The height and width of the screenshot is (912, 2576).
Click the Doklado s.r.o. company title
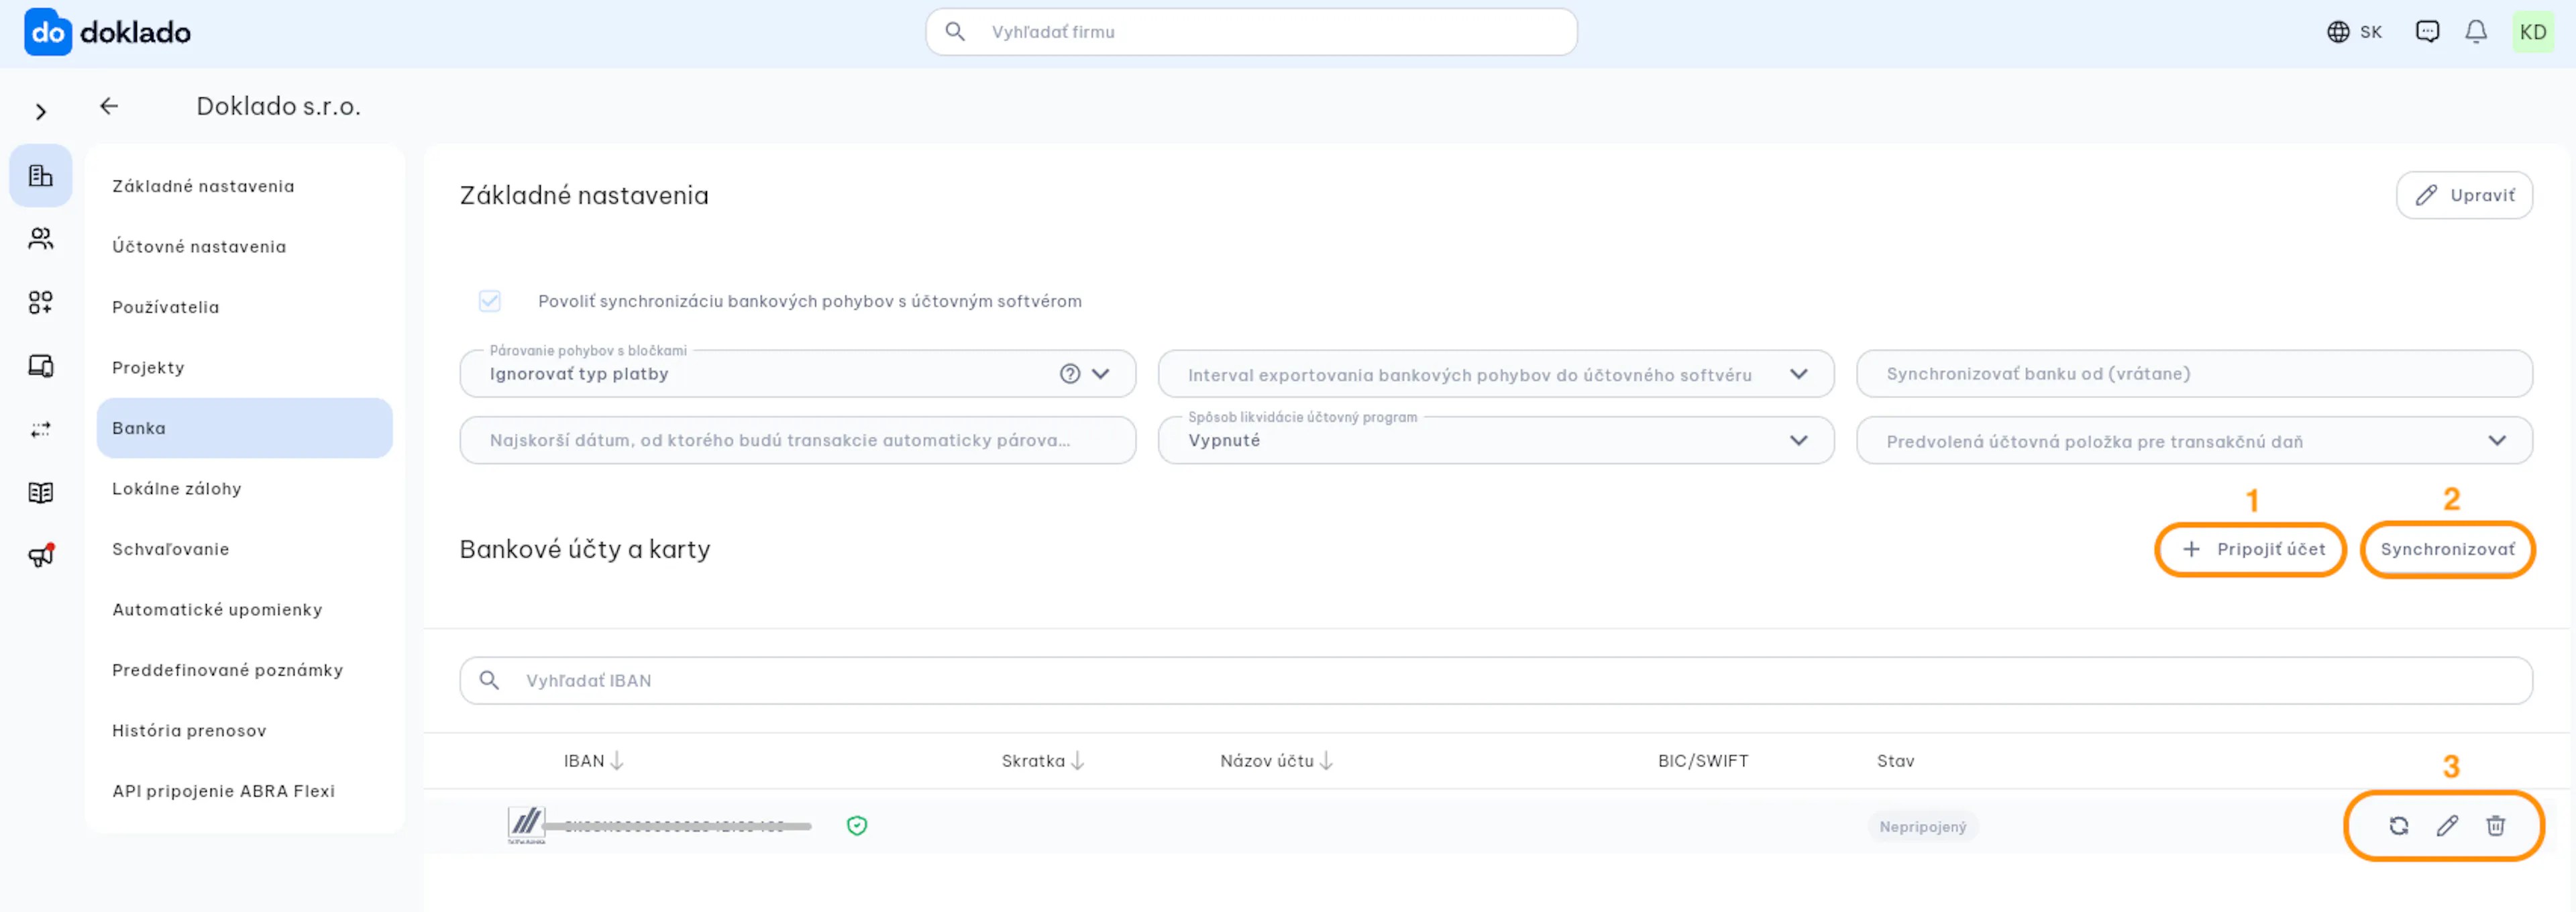coord(278,106)
